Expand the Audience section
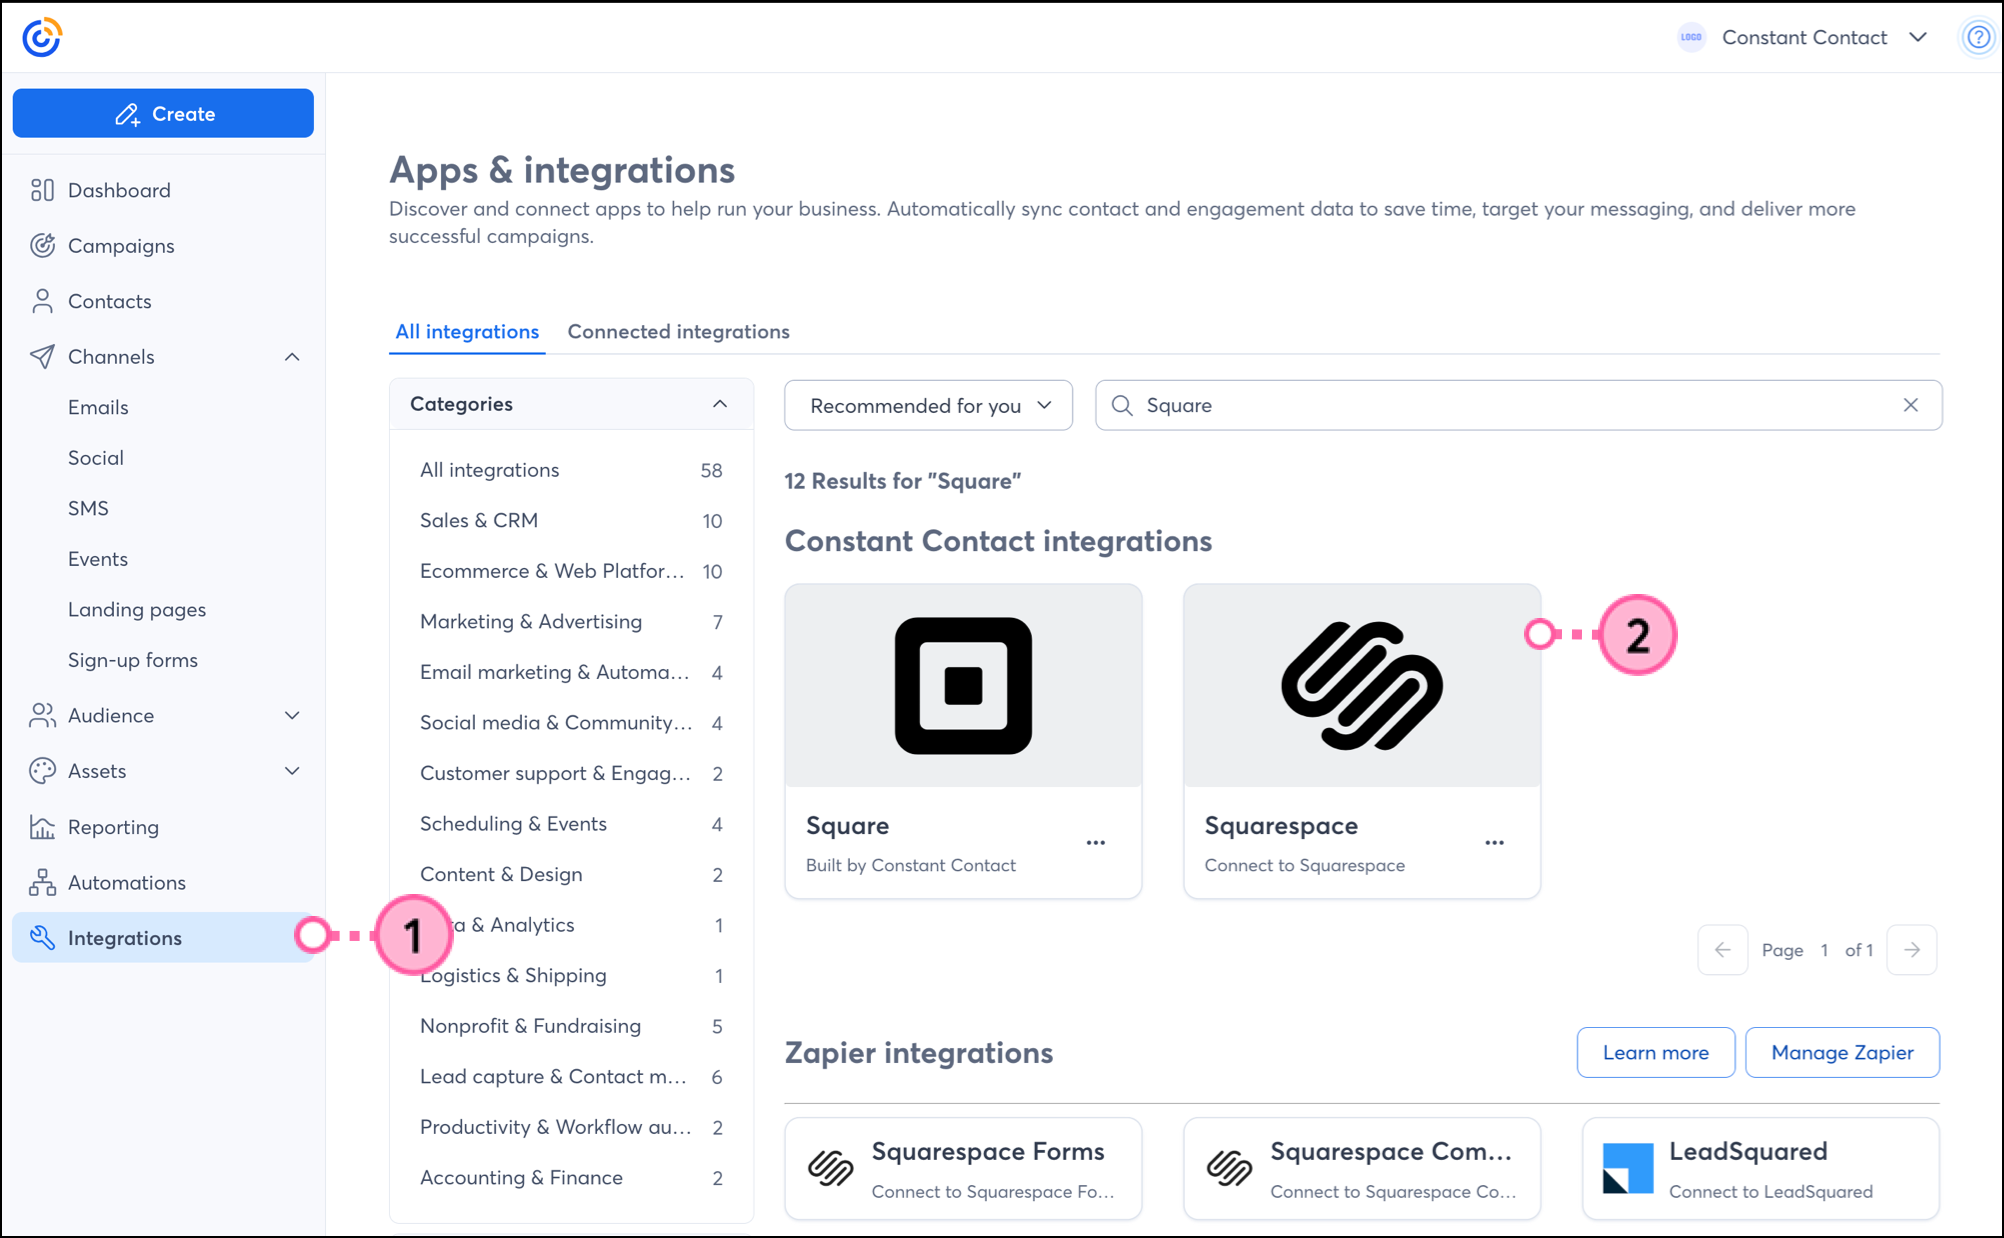 coord(292,716)
